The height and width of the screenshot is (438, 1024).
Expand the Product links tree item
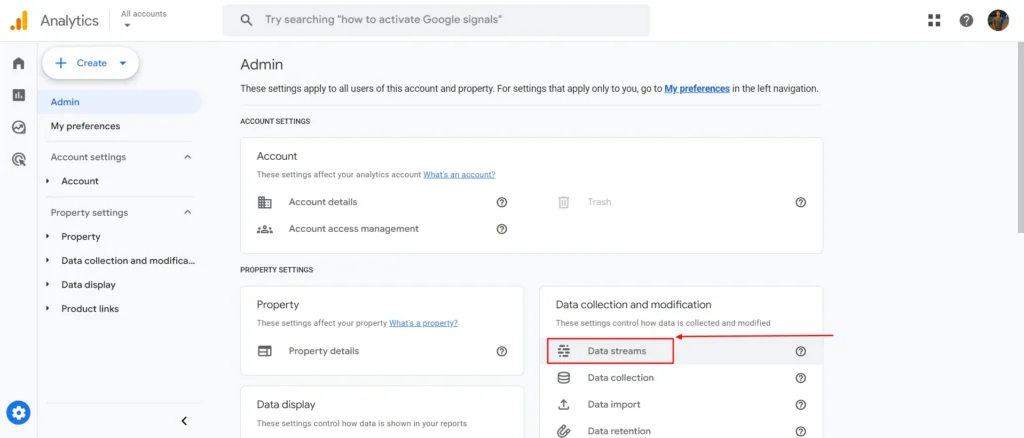coord(48,309)
